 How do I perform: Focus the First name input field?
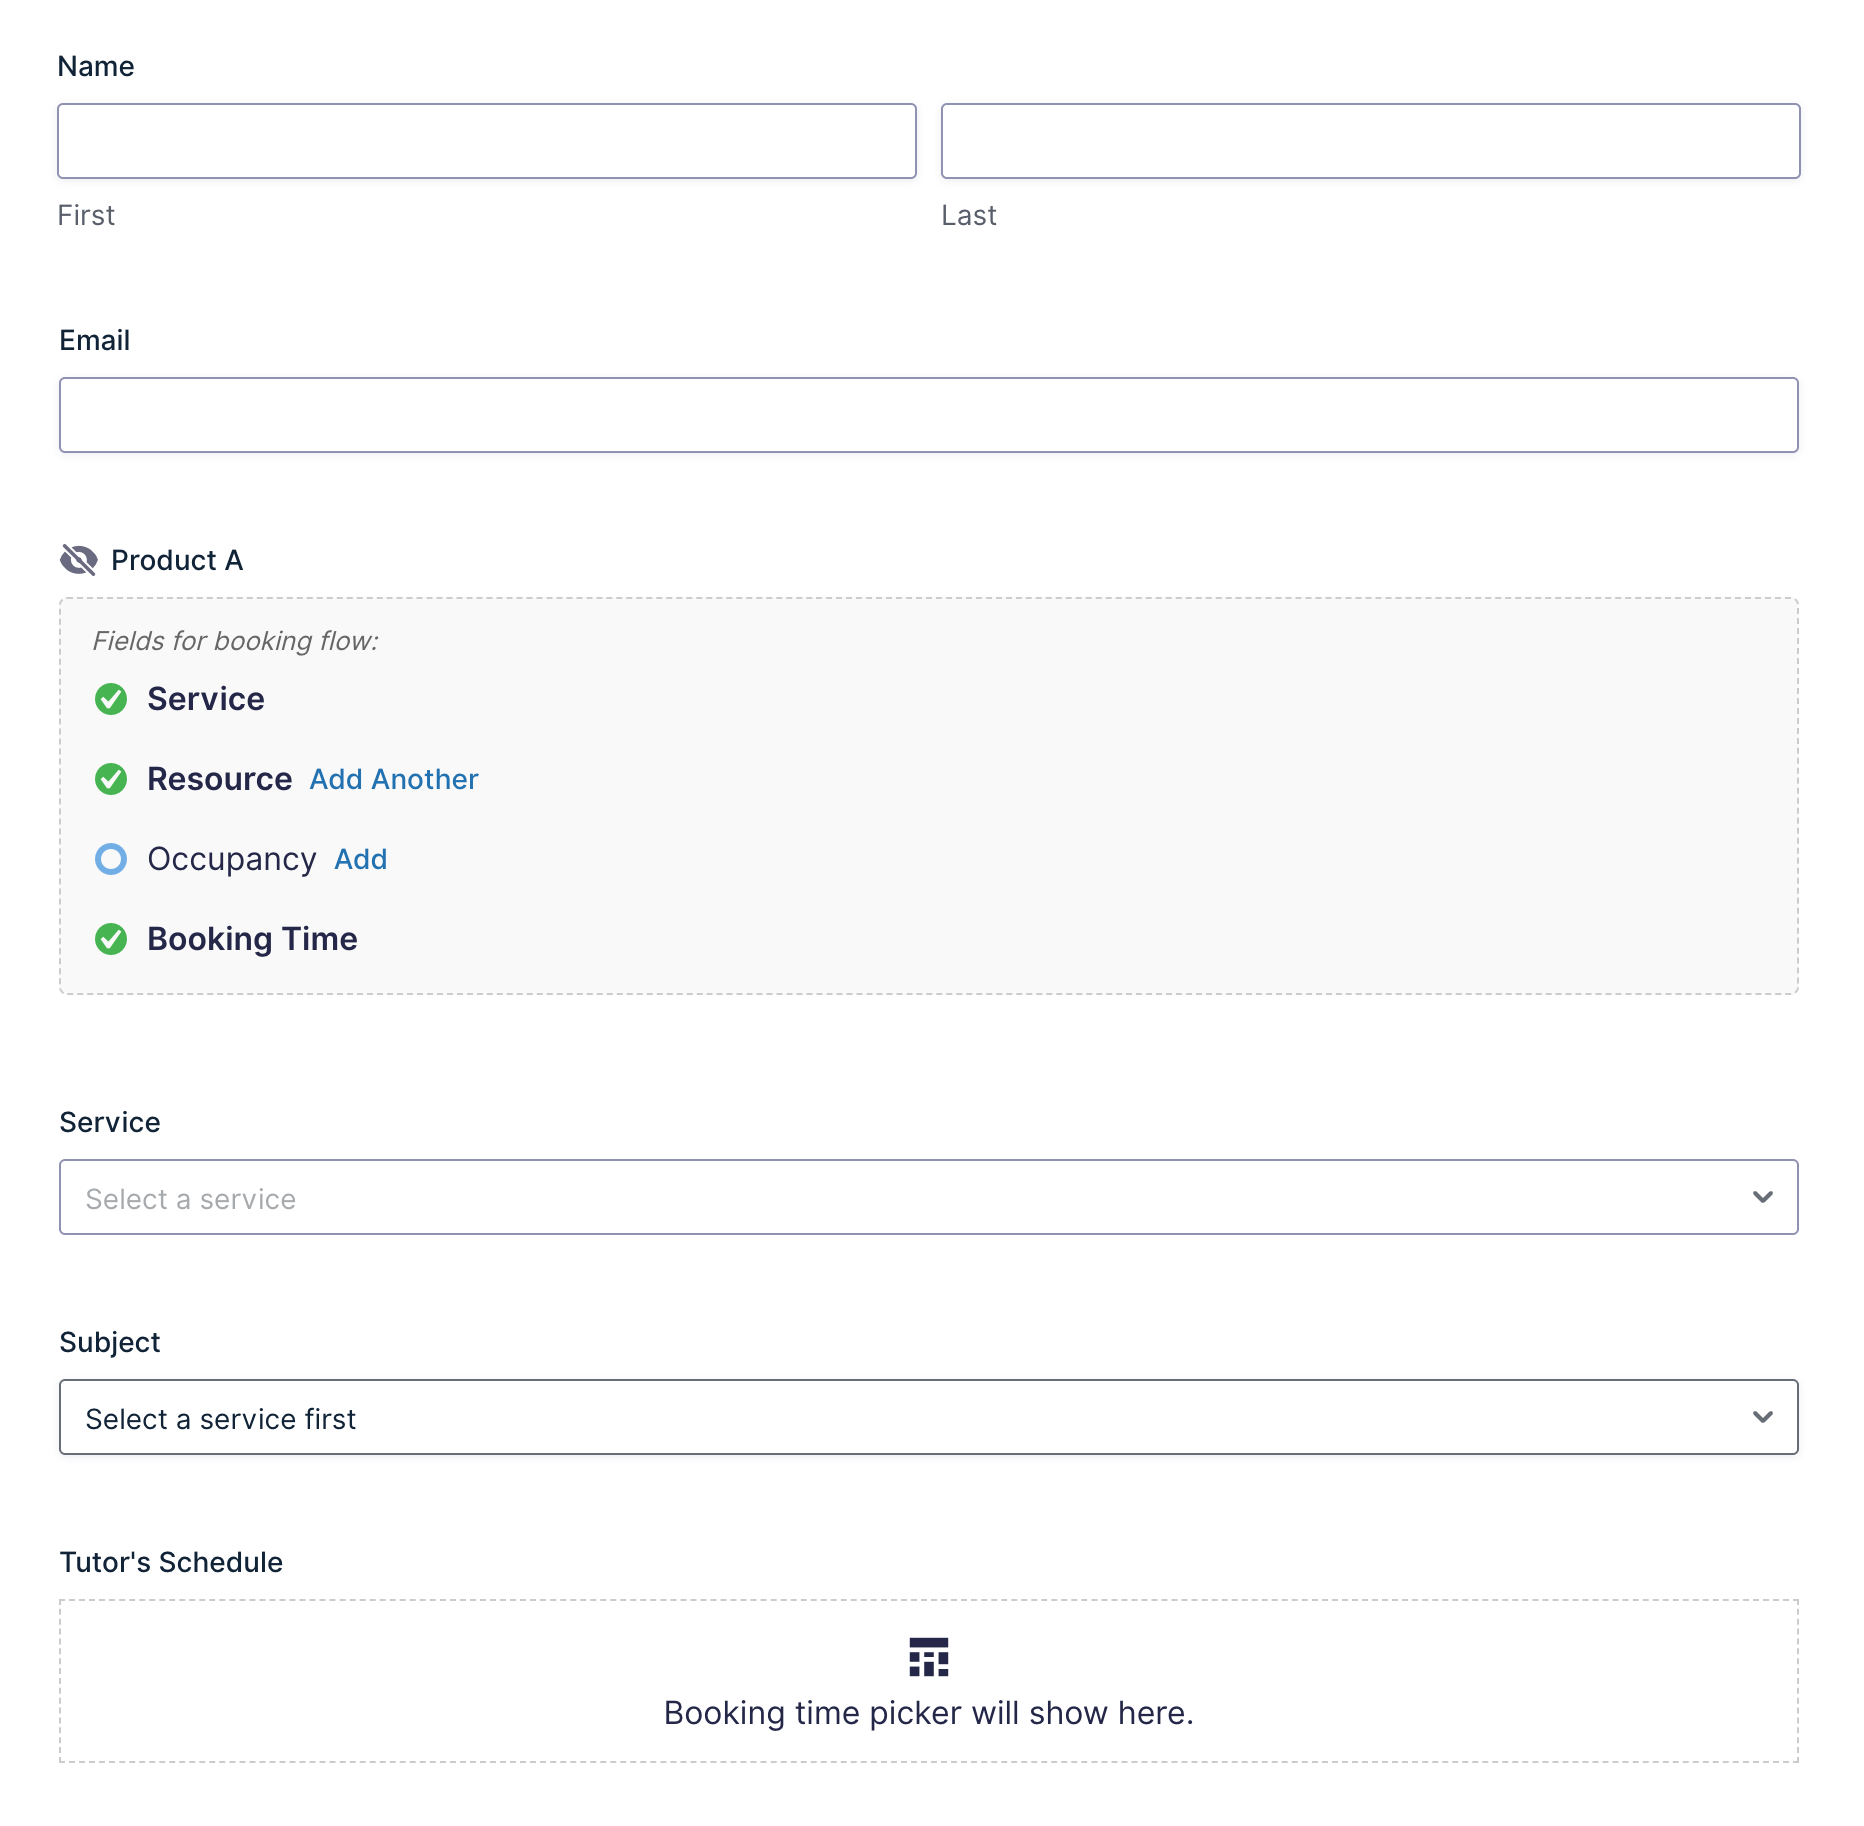coord(487,141)
